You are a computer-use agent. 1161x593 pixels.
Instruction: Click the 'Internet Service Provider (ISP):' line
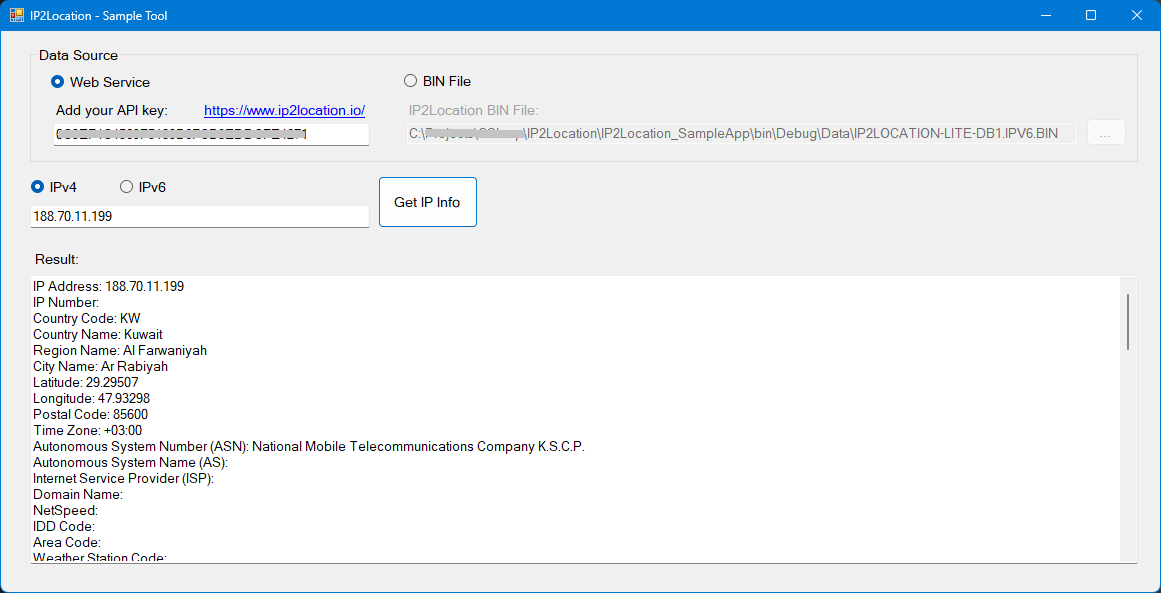124,479
